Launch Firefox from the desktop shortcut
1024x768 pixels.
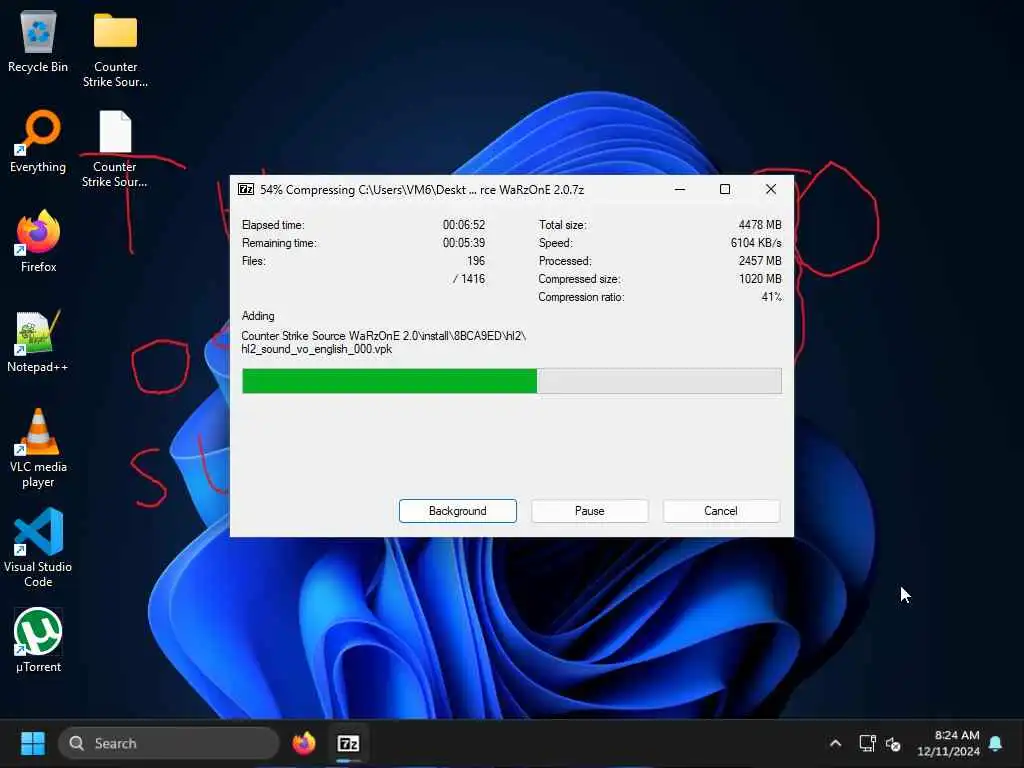tap(38, 242)
